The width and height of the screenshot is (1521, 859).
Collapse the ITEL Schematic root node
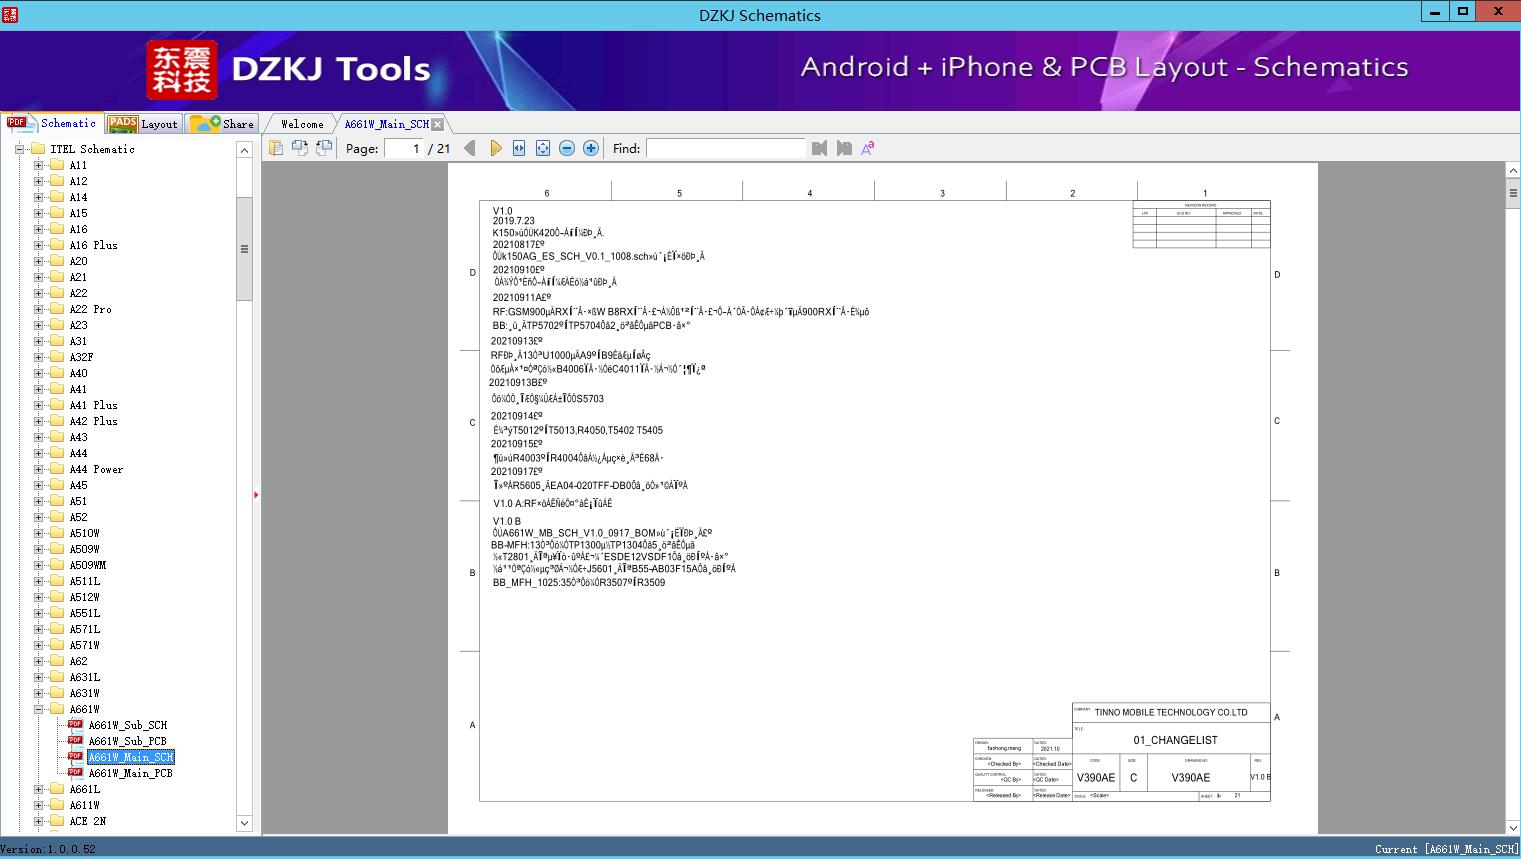pos(19,149)
